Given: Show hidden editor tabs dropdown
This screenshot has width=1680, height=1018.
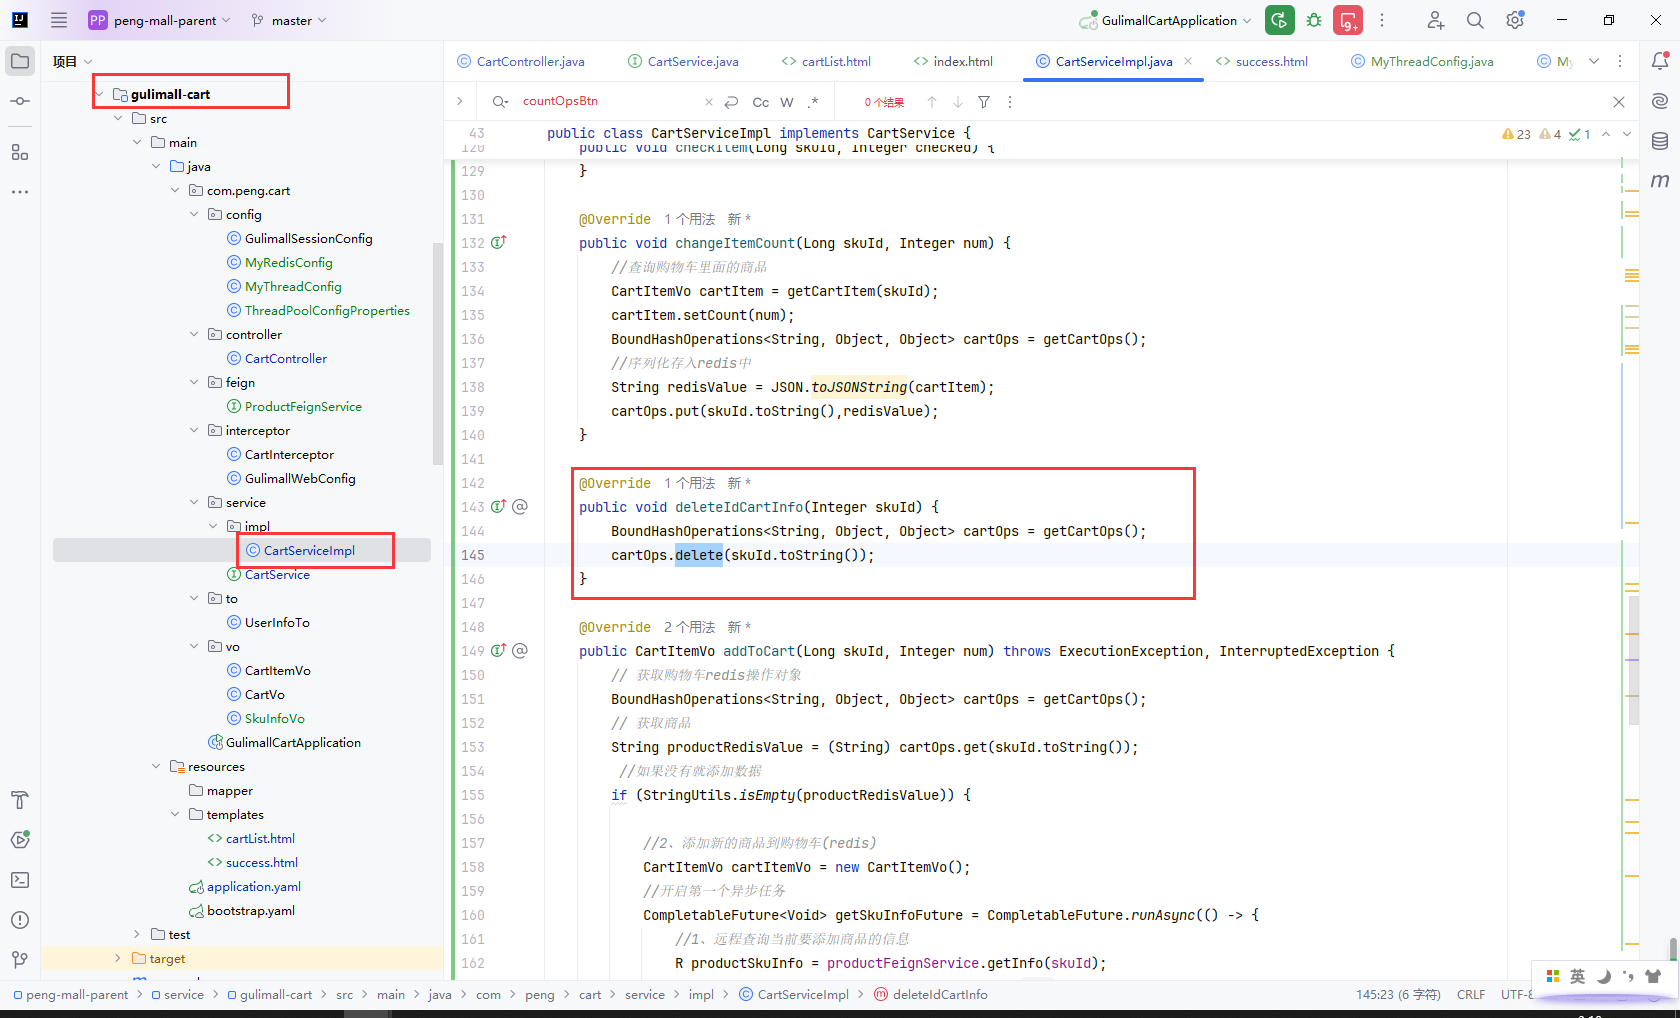Looking at the screenshot, I should pyautogui.click(x=1594, y=61).
